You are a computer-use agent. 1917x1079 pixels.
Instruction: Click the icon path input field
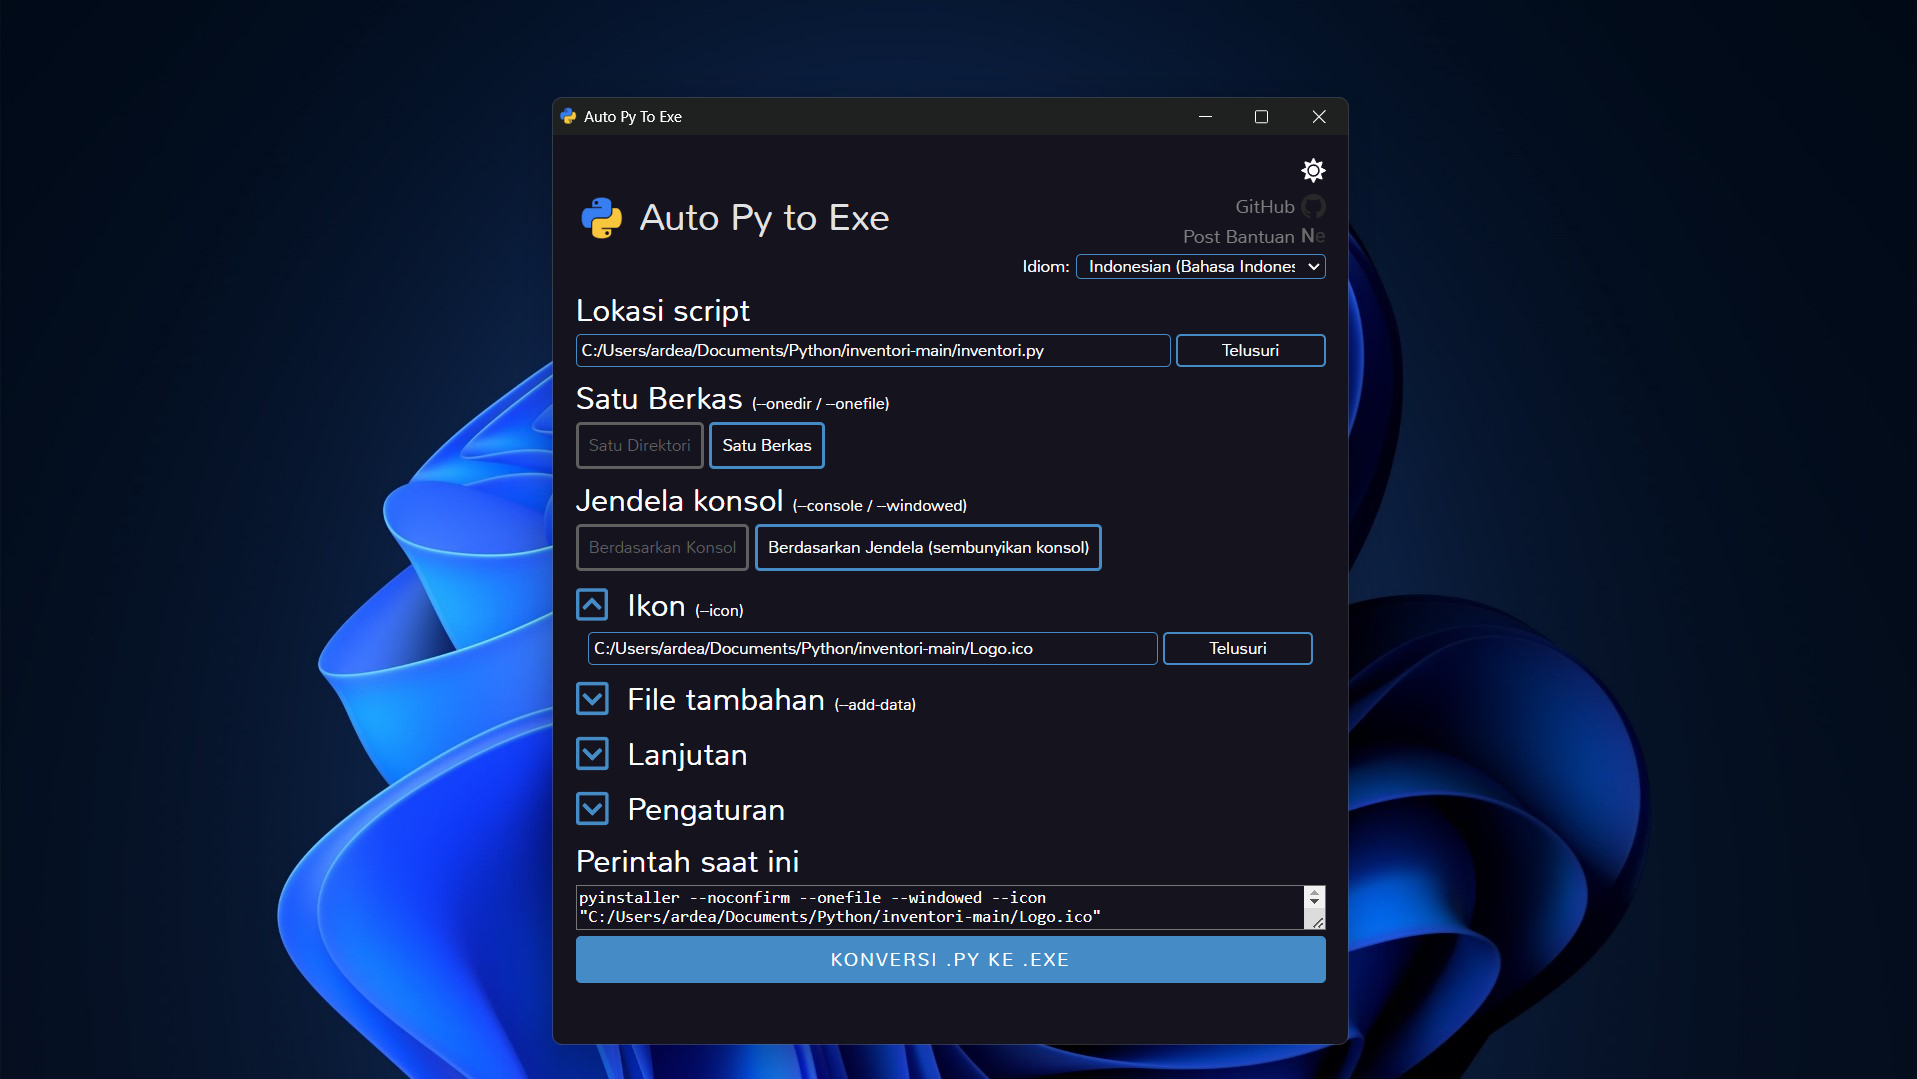pos(873,649)
